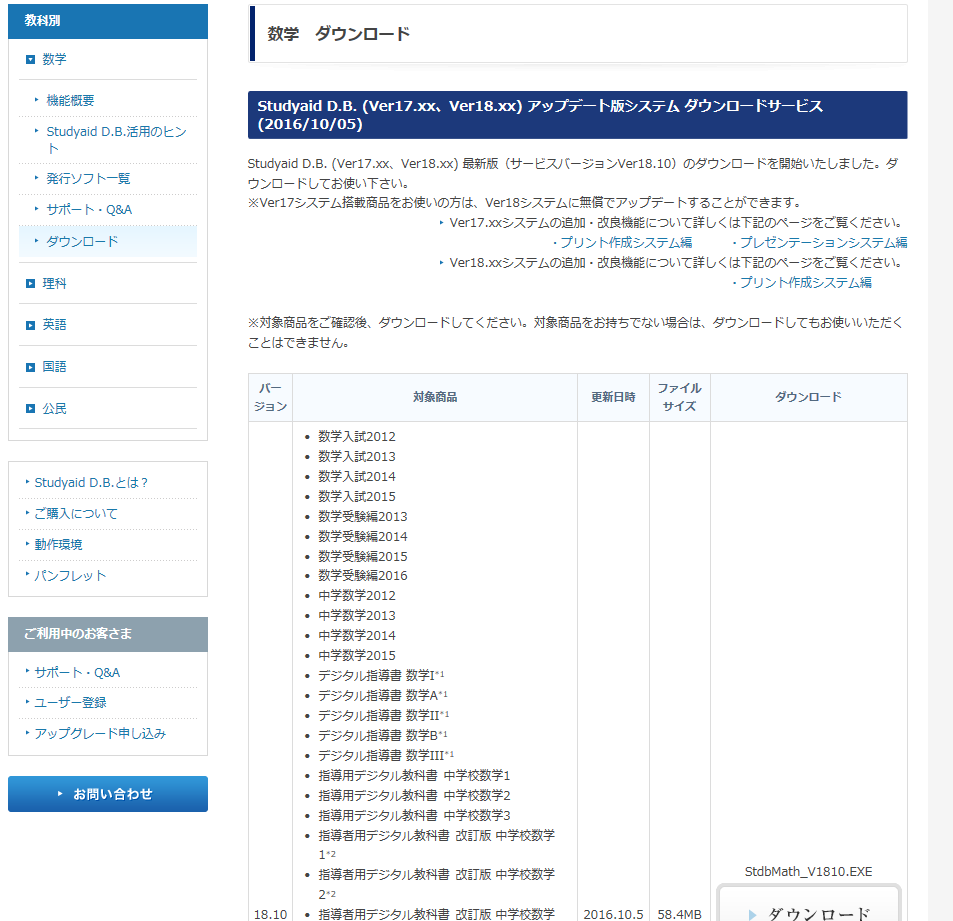Open アップグレード申し込み link
Image resolution: width=953 pixels, height=921 pixels.
tap(100, 734)
